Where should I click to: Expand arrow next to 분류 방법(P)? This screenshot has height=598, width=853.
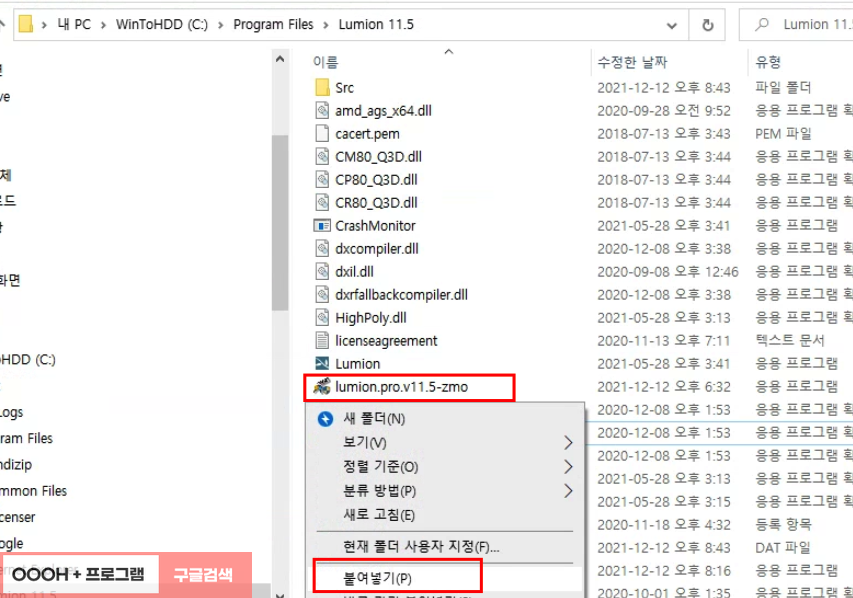click(x=568, y=491)
